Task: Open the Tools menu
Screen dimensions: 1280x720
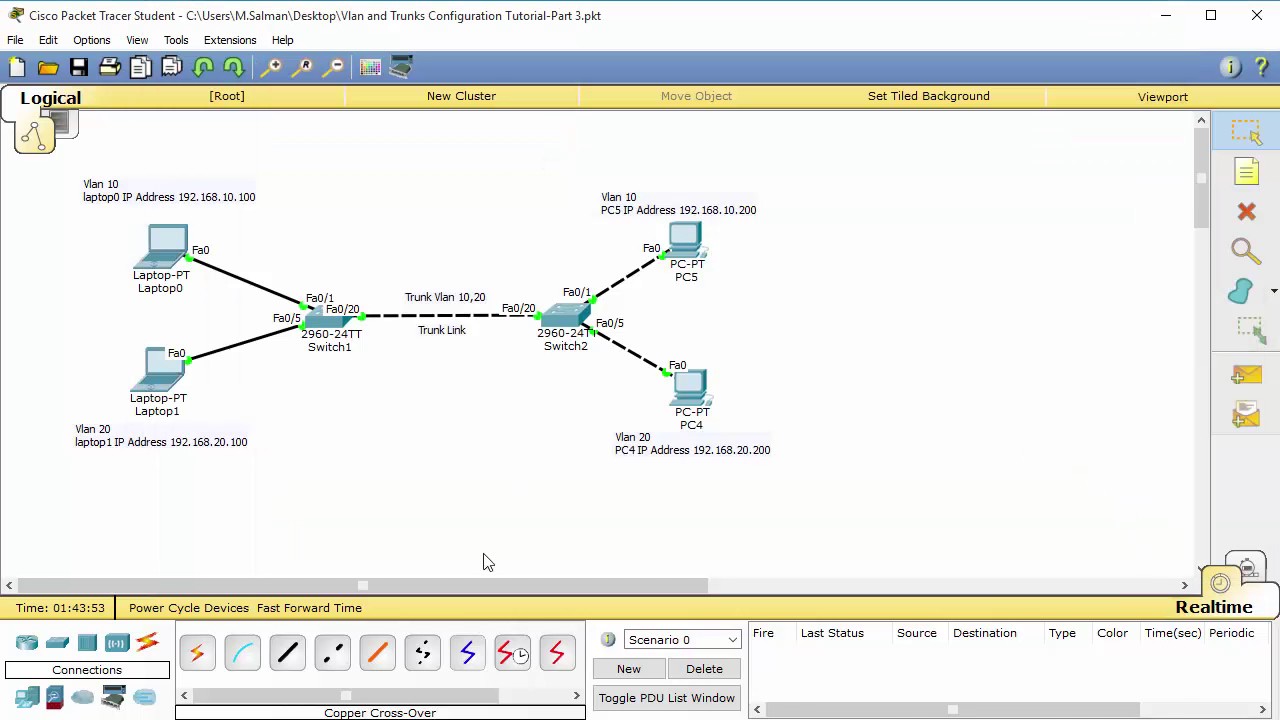Action: pos(176,40)
